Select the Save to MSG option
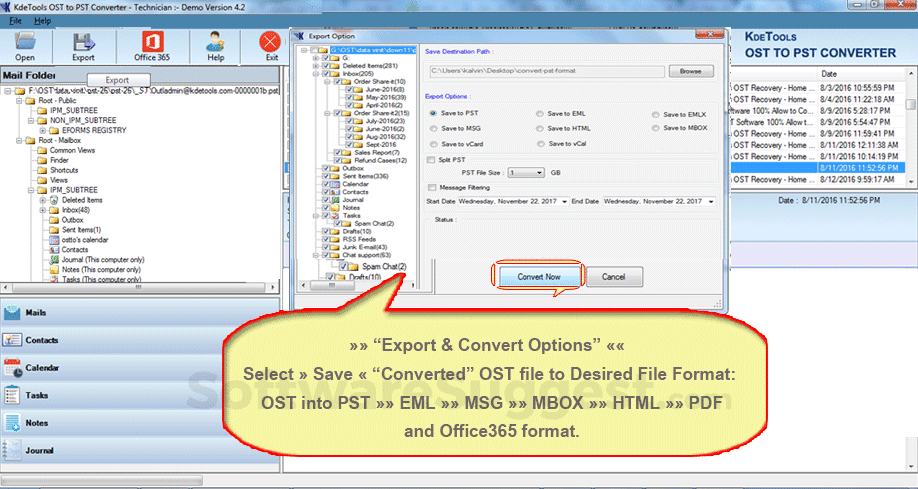Screen dimensions: 918x489 tap(433, 128)
